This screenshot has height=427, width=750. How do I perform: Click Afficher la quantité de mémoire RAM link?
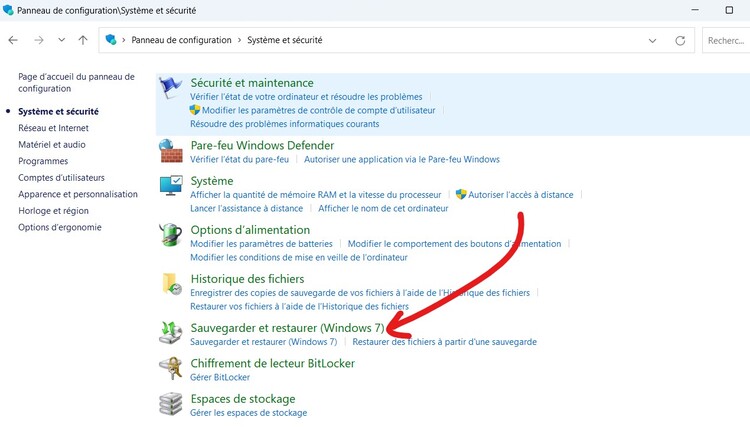[x=316, y=195]
